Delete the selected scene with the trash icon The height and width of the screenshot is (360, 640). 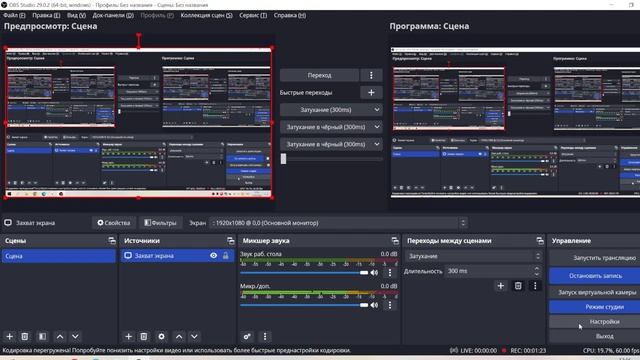pyautogui.click(x=24, y=336)
